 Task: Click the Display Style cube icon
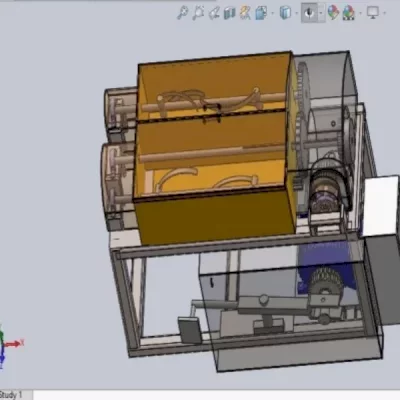(285, 13)
